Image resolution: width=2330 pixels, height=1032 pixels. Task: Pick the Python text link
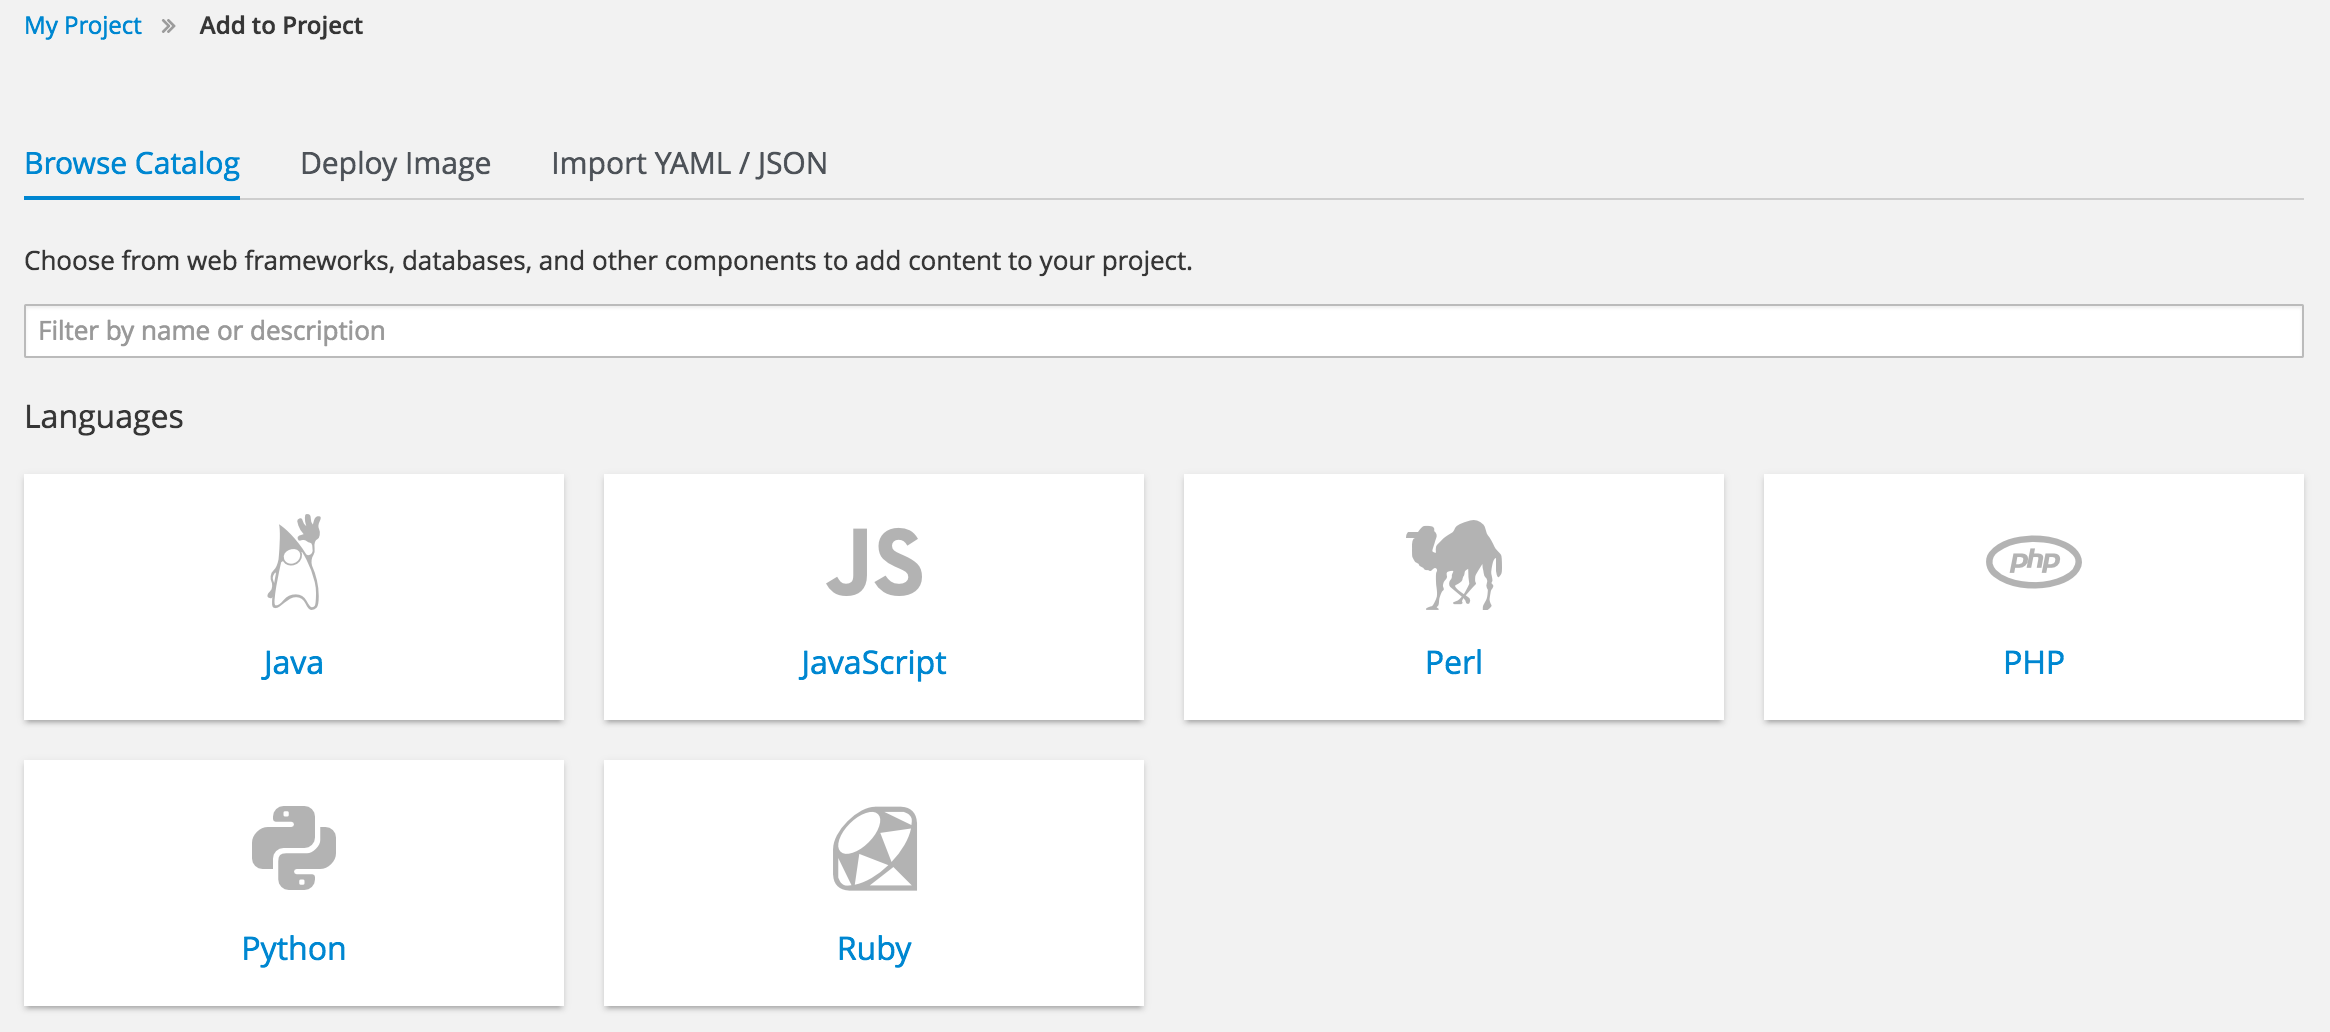293,948
